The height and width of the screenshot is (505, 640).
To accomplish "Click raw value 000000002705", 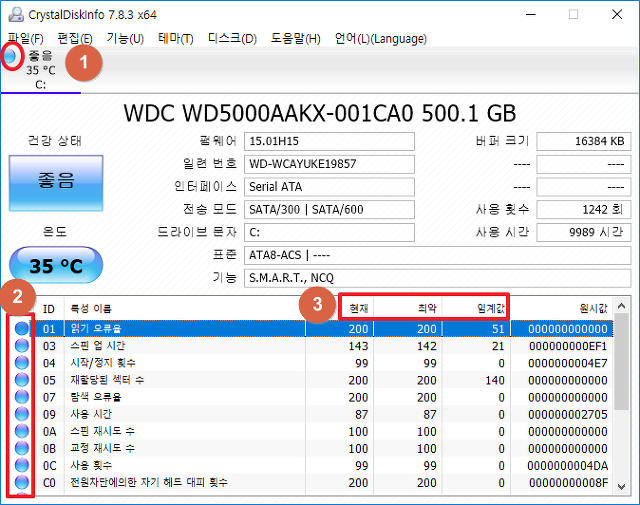I will click(x=568, y=415).
